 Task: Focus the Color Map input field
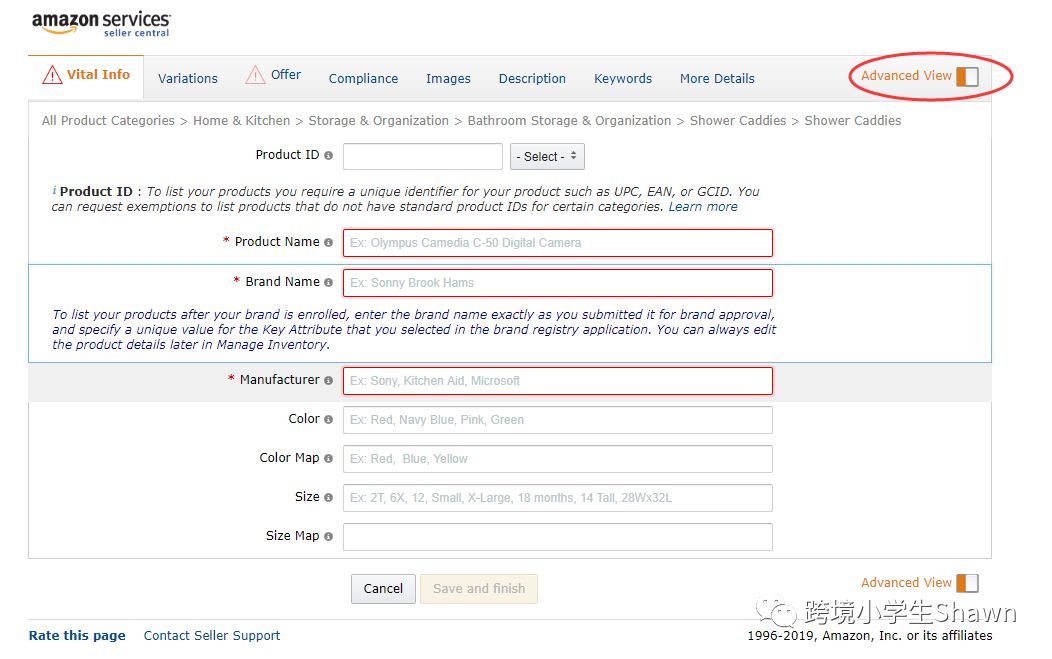558,459
